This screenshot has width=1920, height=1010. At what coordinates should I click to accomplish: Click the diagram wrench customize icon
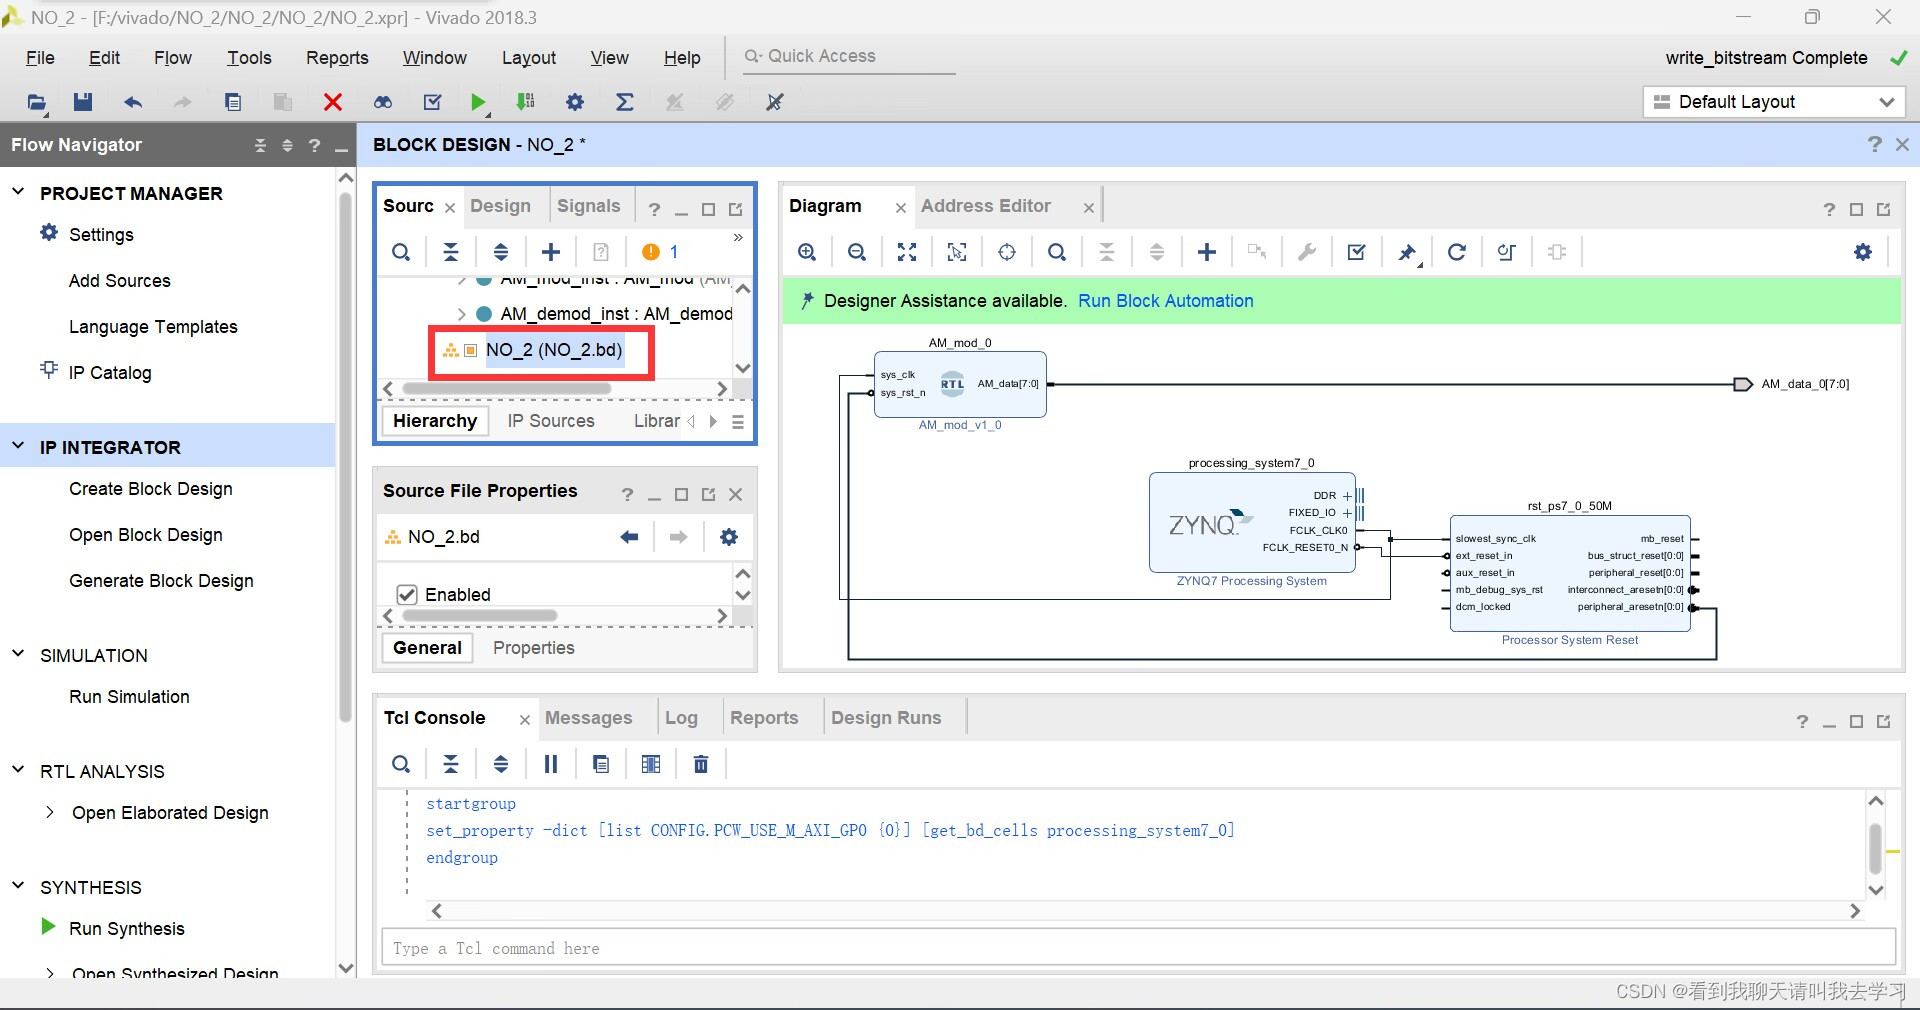(x=1307, y=252)
